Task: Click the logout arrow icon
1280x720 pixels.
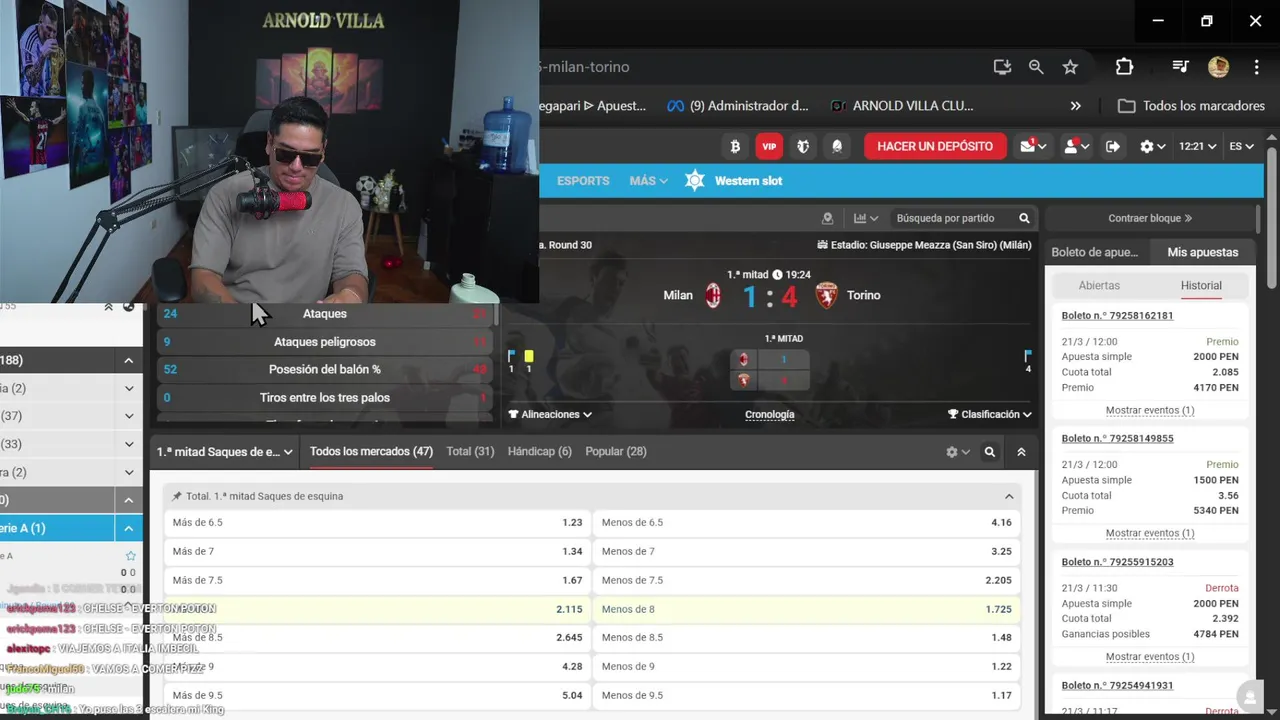Action: 1113,146
